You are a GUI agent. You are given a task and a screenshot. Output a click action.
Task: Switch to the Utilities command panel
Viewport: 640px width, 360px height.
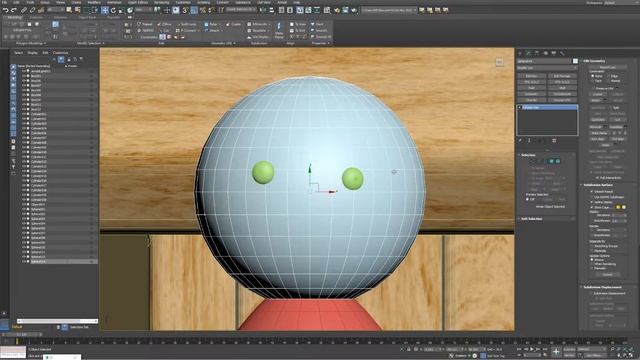click(562, 53)
